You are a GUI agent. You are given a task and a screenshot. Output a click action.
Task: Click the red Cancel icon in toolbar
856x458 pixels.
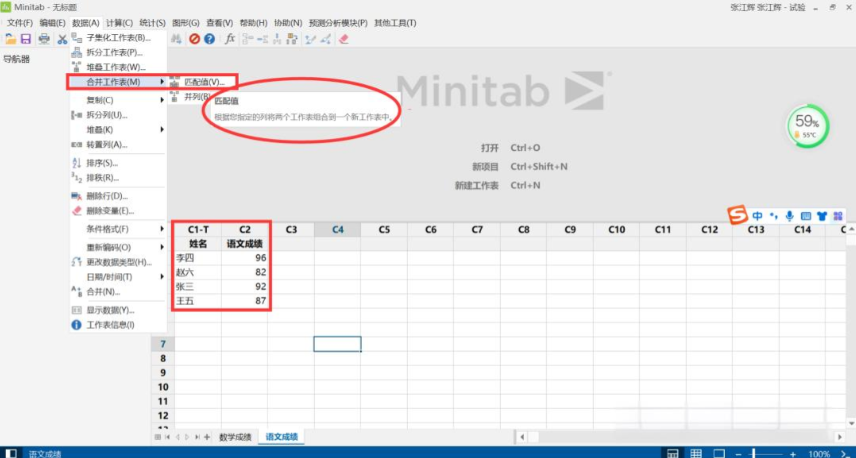(194, 39)
